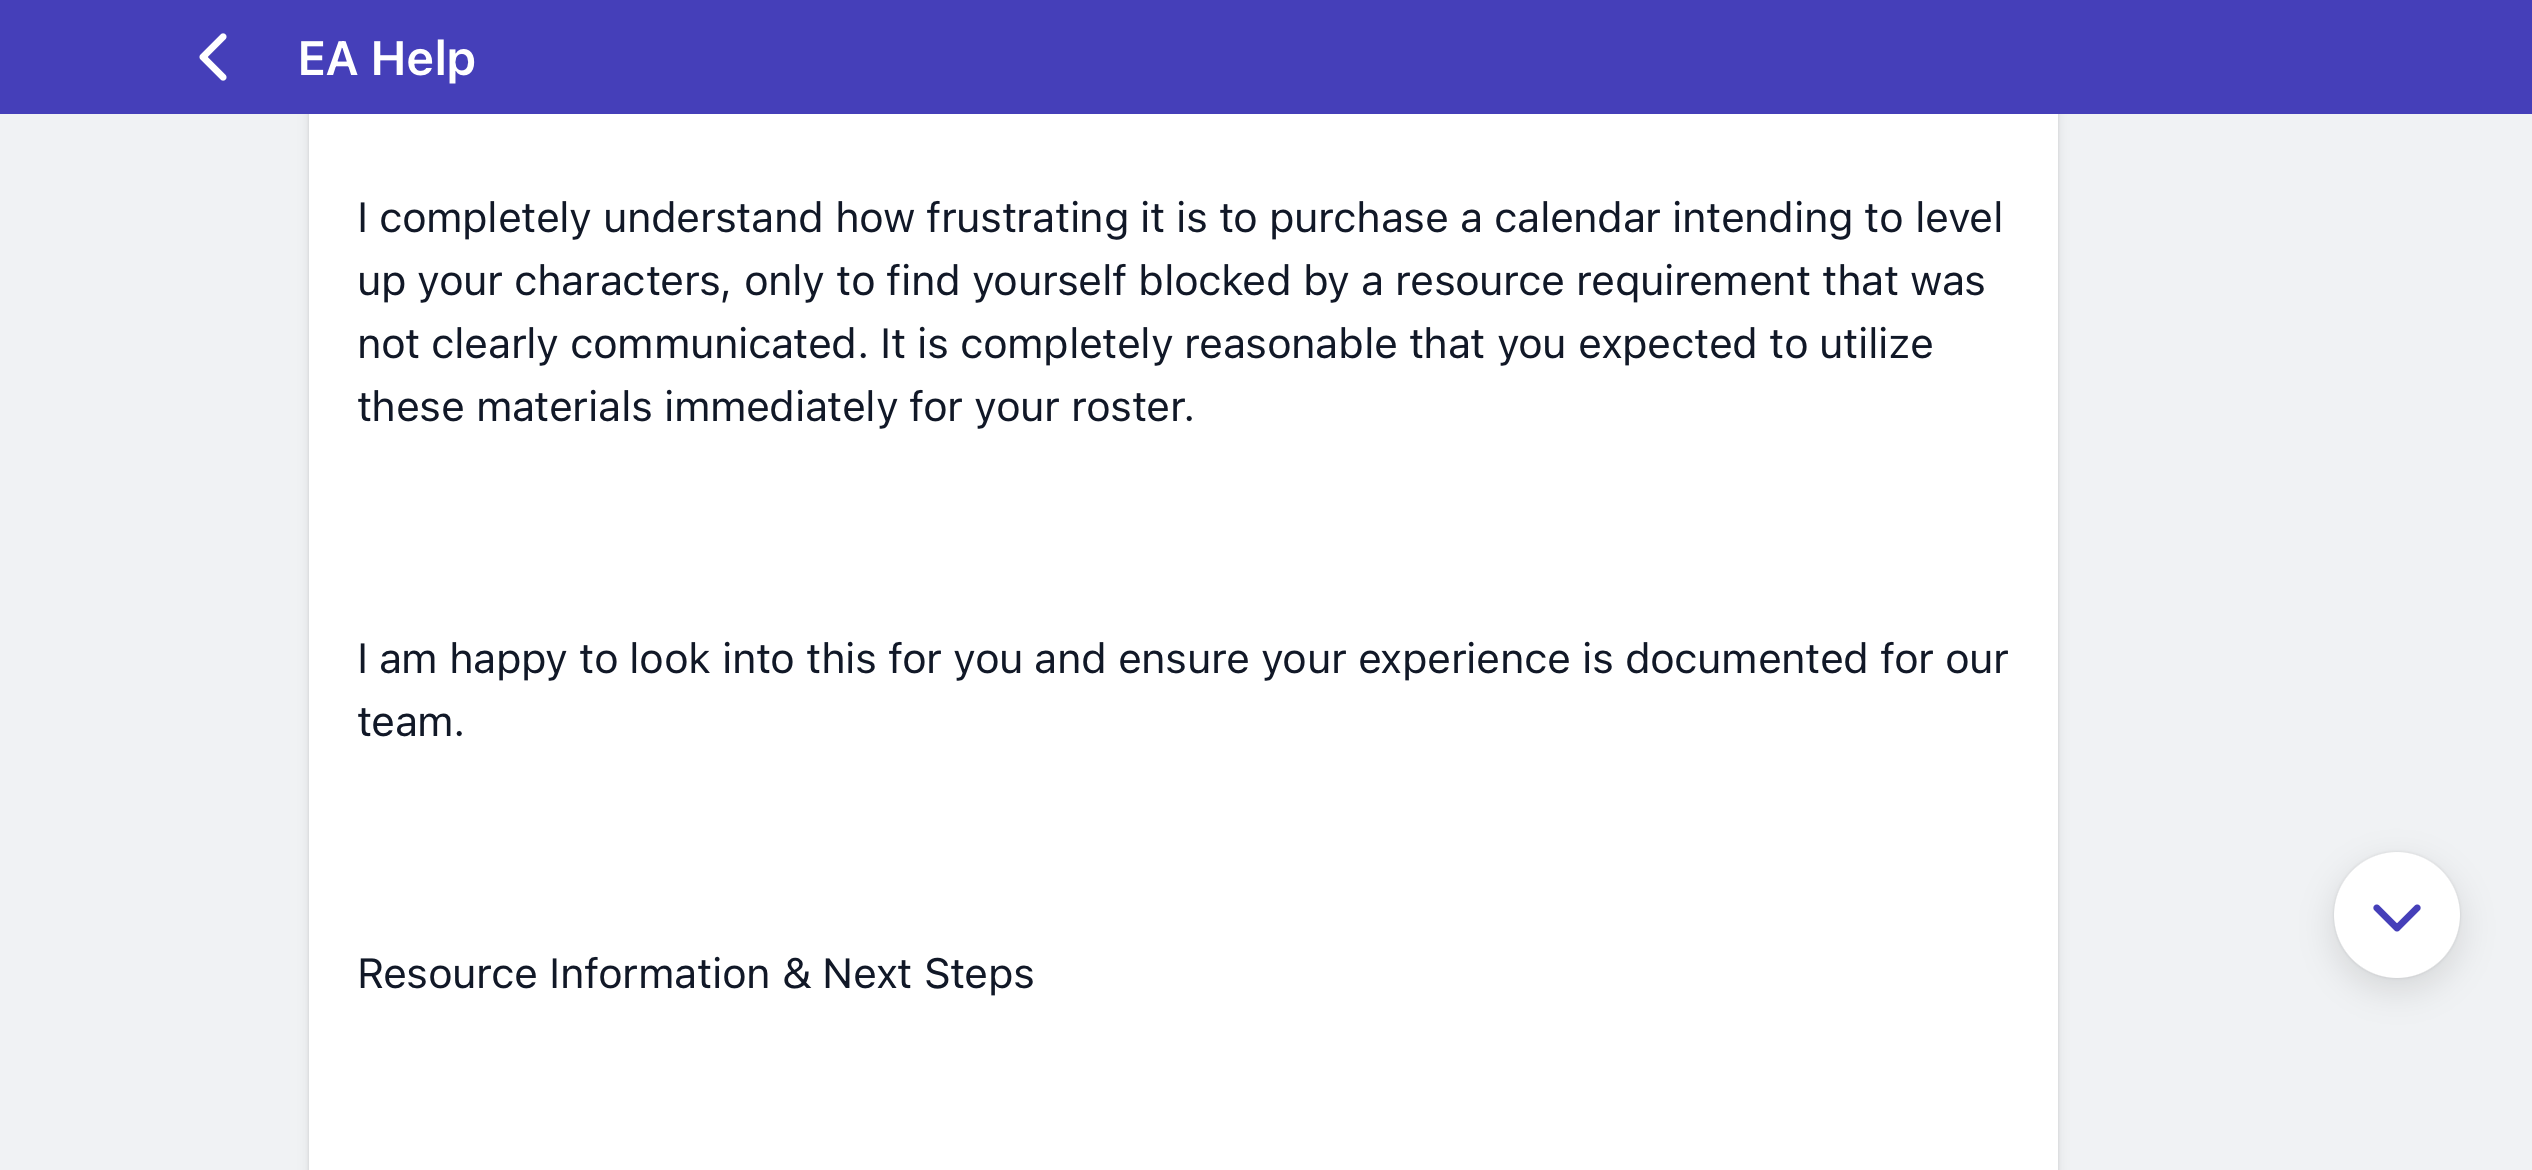Click the word 'team.' in the second paragraph
This screenshot has height=1170, width=2532.
[411, 722]
